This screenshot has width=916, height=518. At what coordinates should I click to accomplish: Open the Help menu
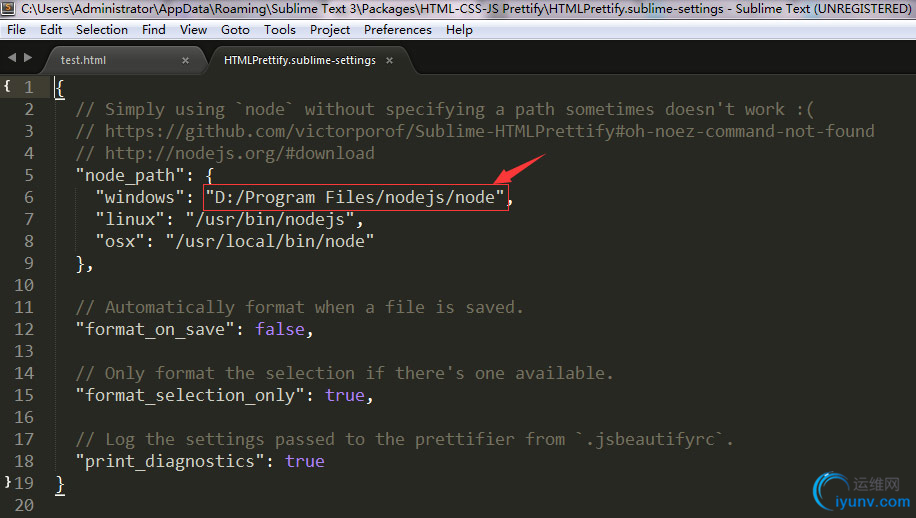pyautogui.click(x=459, y=30)
